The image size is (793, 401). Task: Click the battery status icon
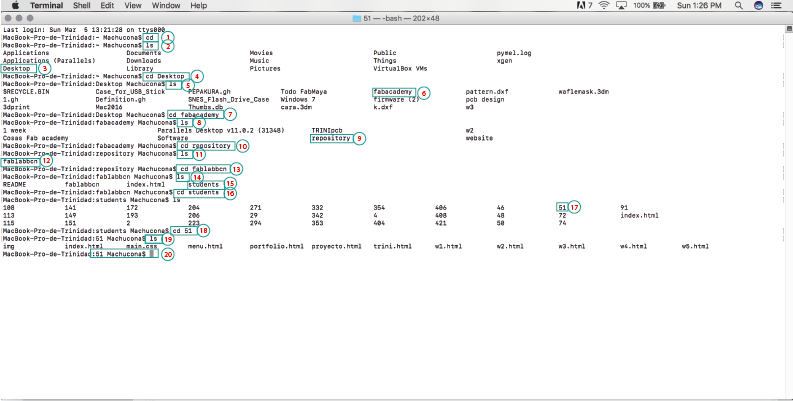tap(659, 6)
